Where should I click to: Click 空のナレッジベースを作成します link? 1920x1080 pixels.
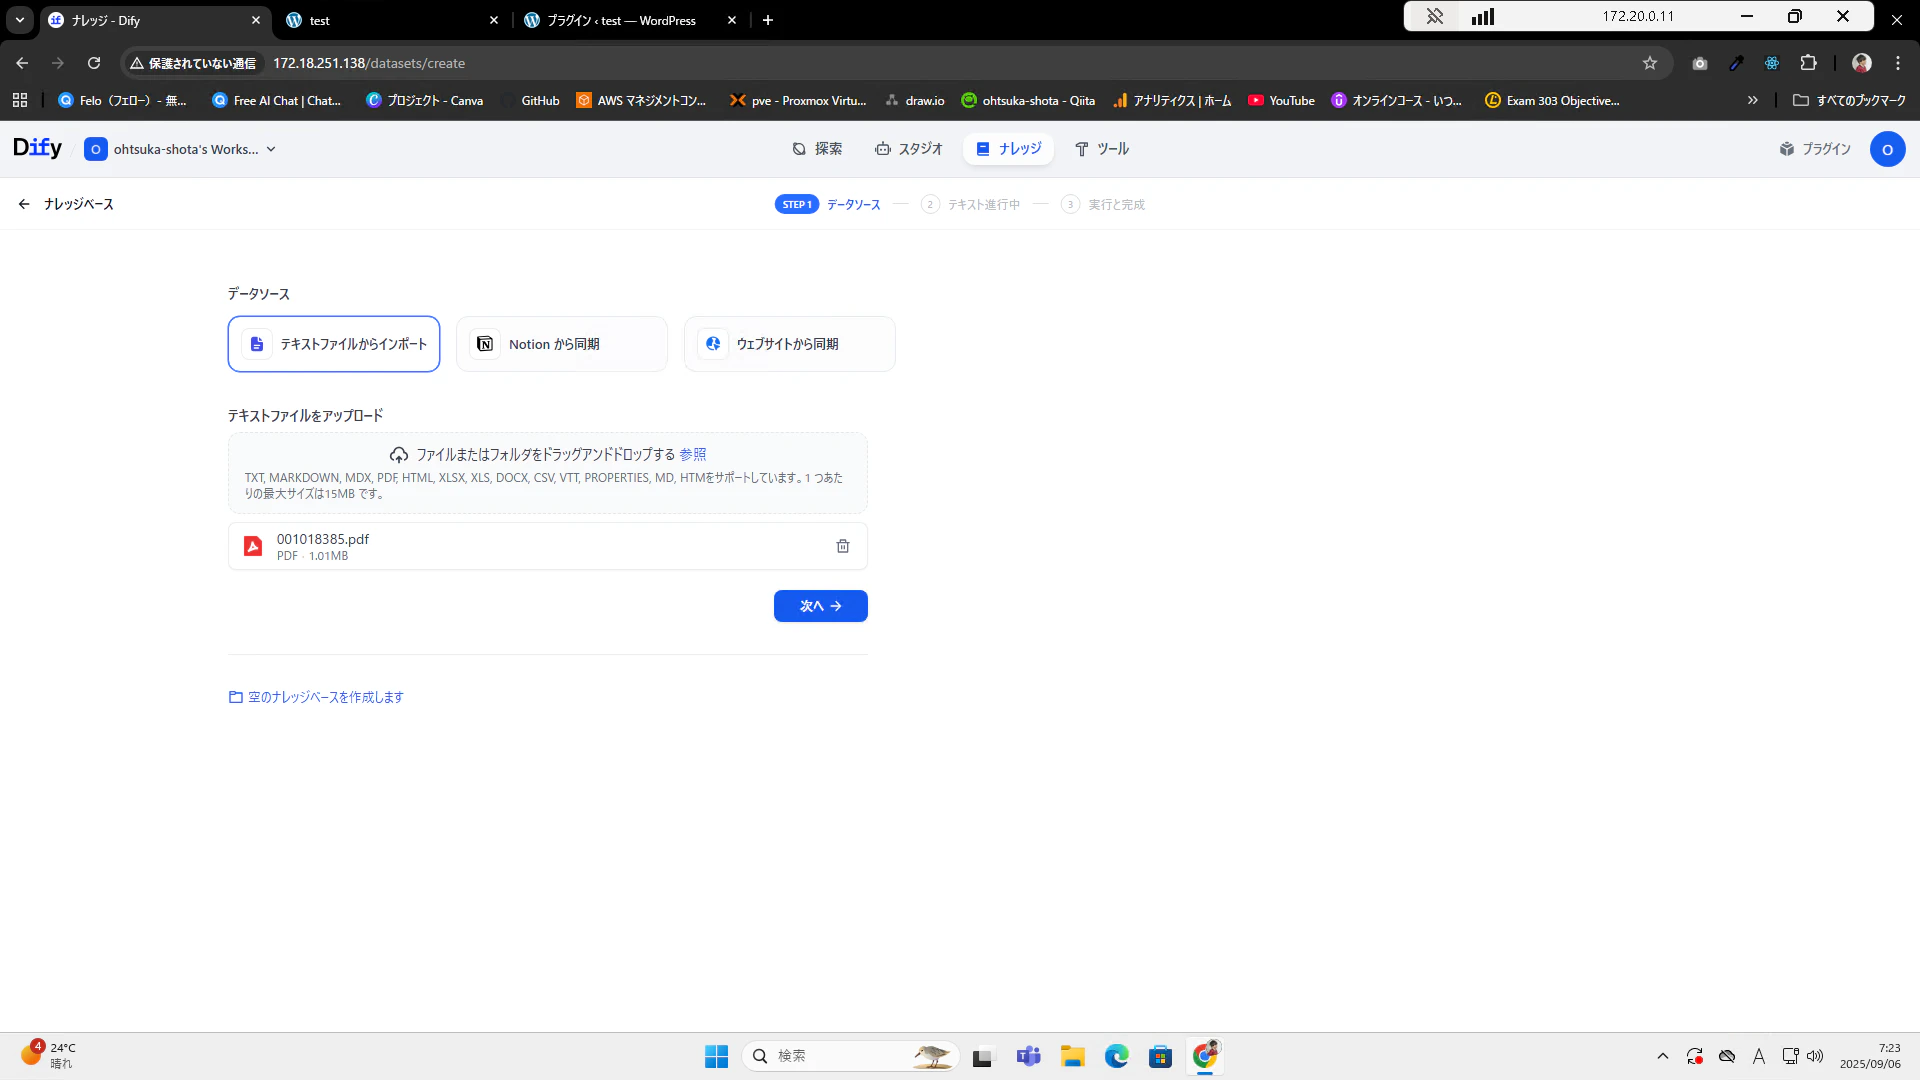(x=316, y=697)
